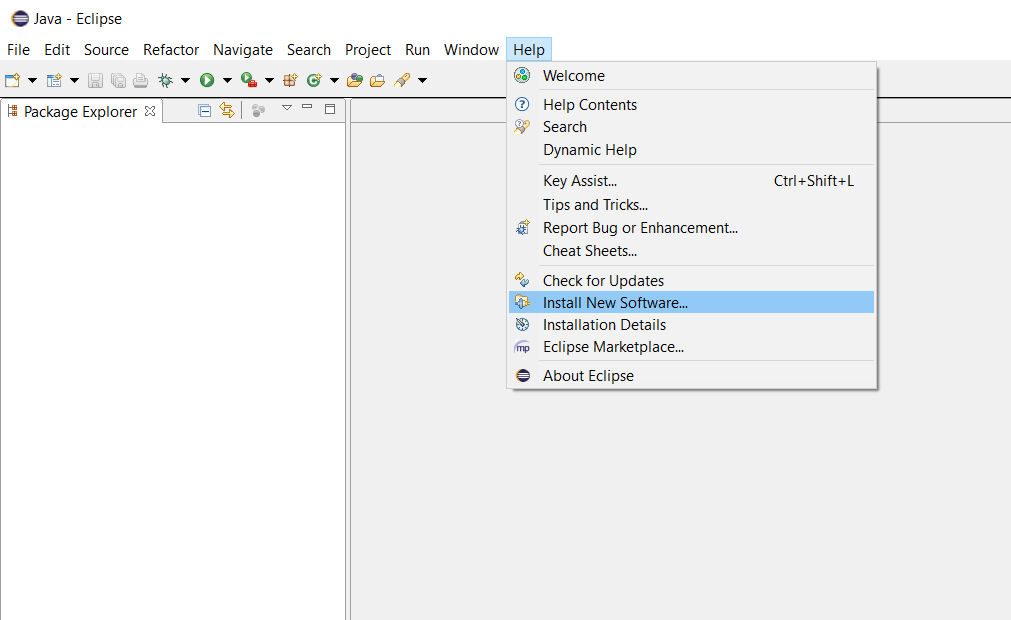Open the New wizard dropdown arrow

[32, 81]
